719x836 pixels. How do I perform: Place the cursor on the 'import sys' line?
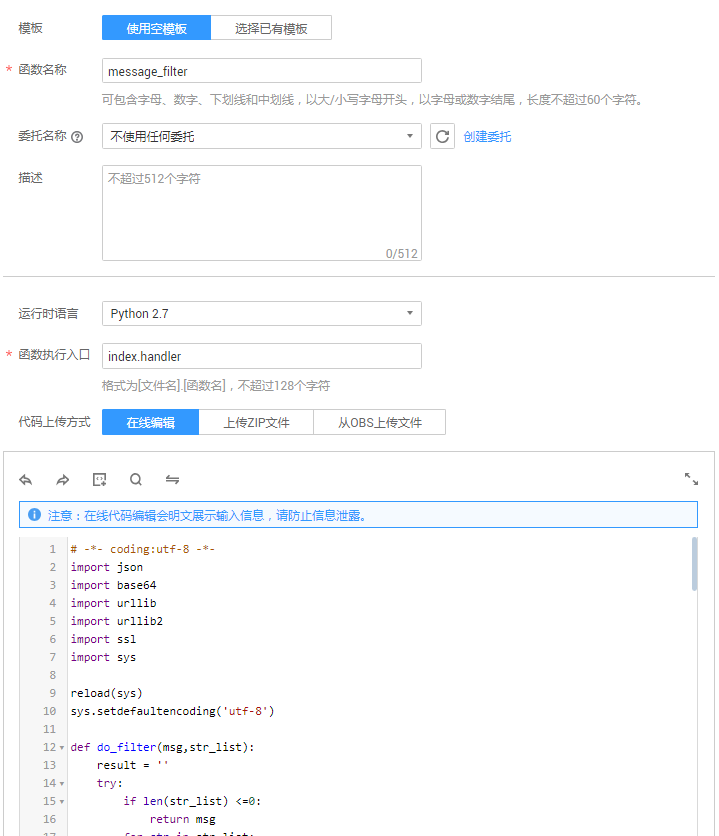tap(103, 657)
